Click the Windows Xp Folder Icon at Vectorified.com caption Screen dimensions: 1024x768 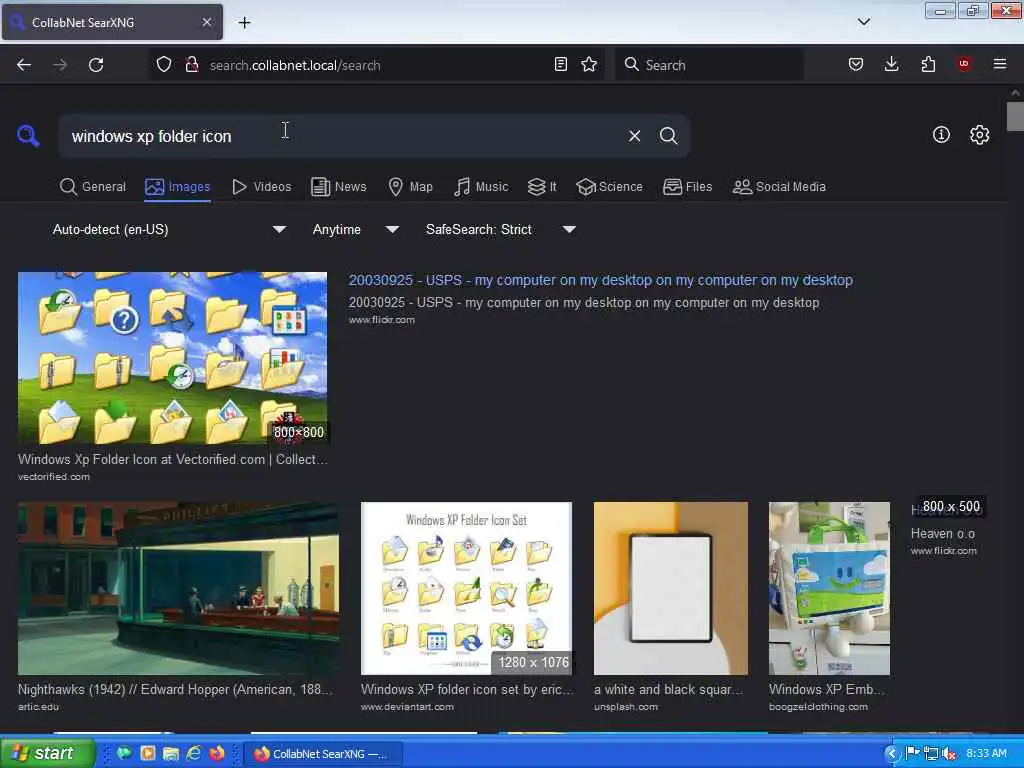[172, 459]
